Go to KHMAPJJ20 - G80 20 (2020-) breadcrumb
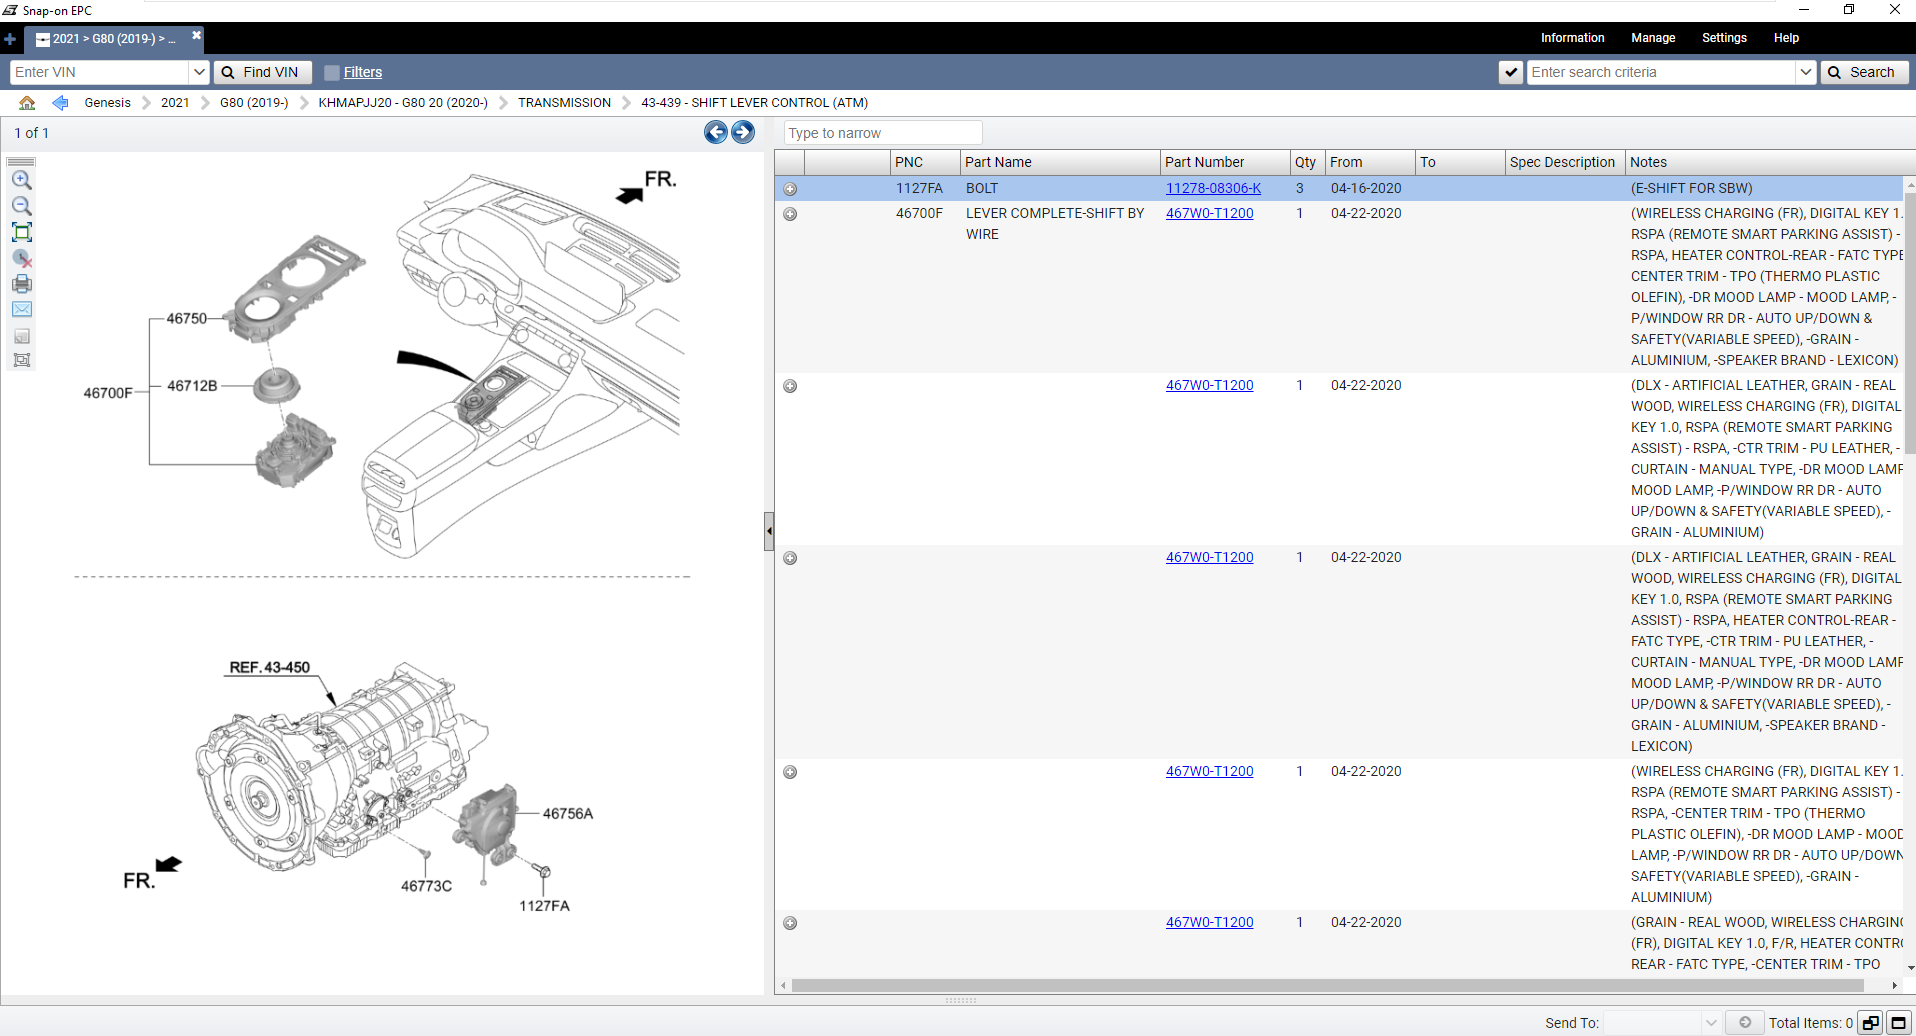 pyautogui.click(x=403, y=103)
